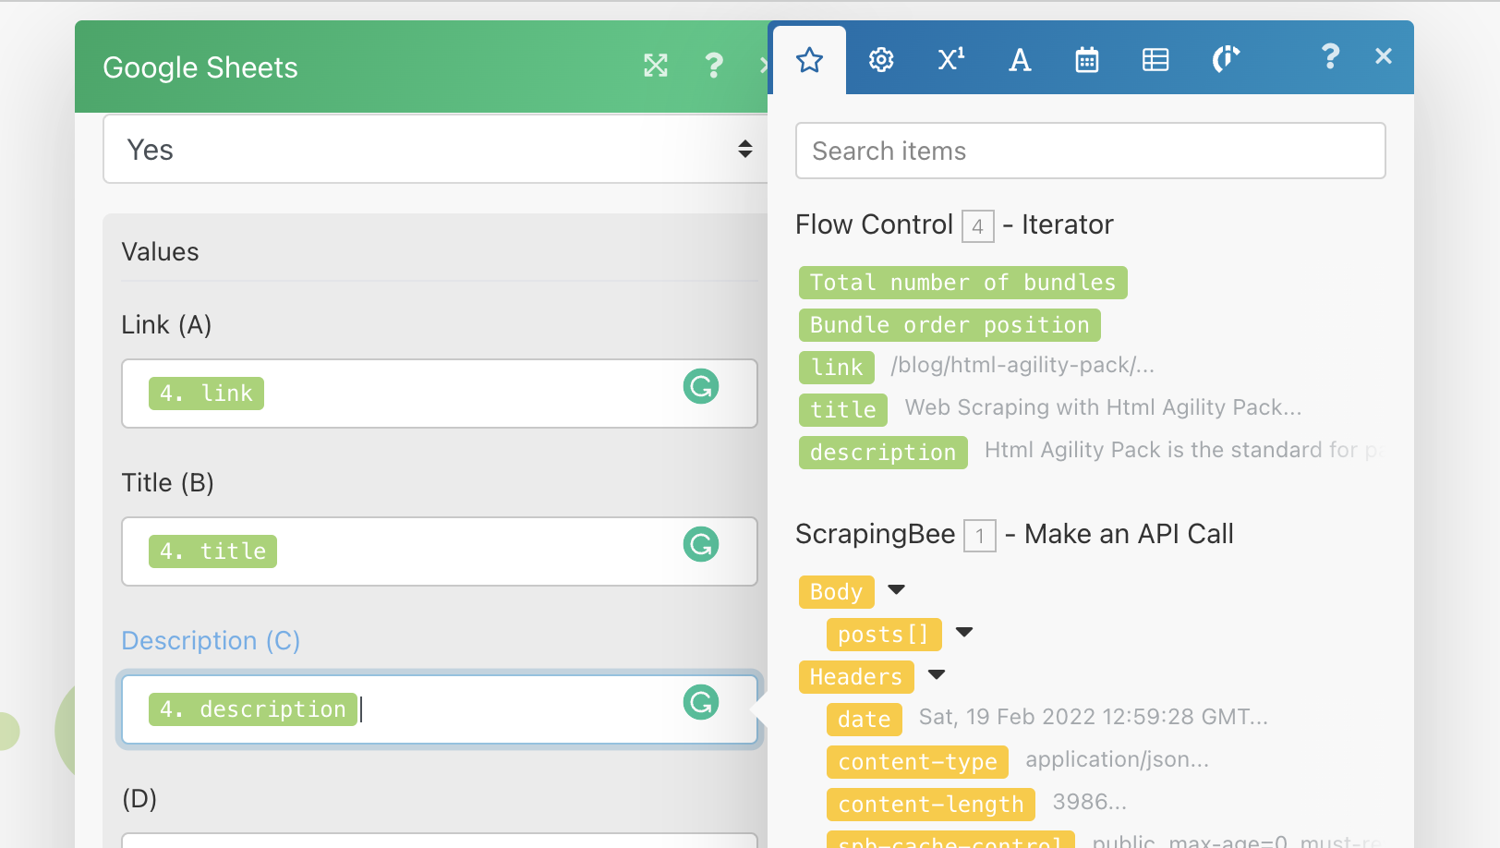Image resolution: width=1500 pixels, height=848 pixels.
Task: Expand the posts[] array arrow
Action: 964,632
